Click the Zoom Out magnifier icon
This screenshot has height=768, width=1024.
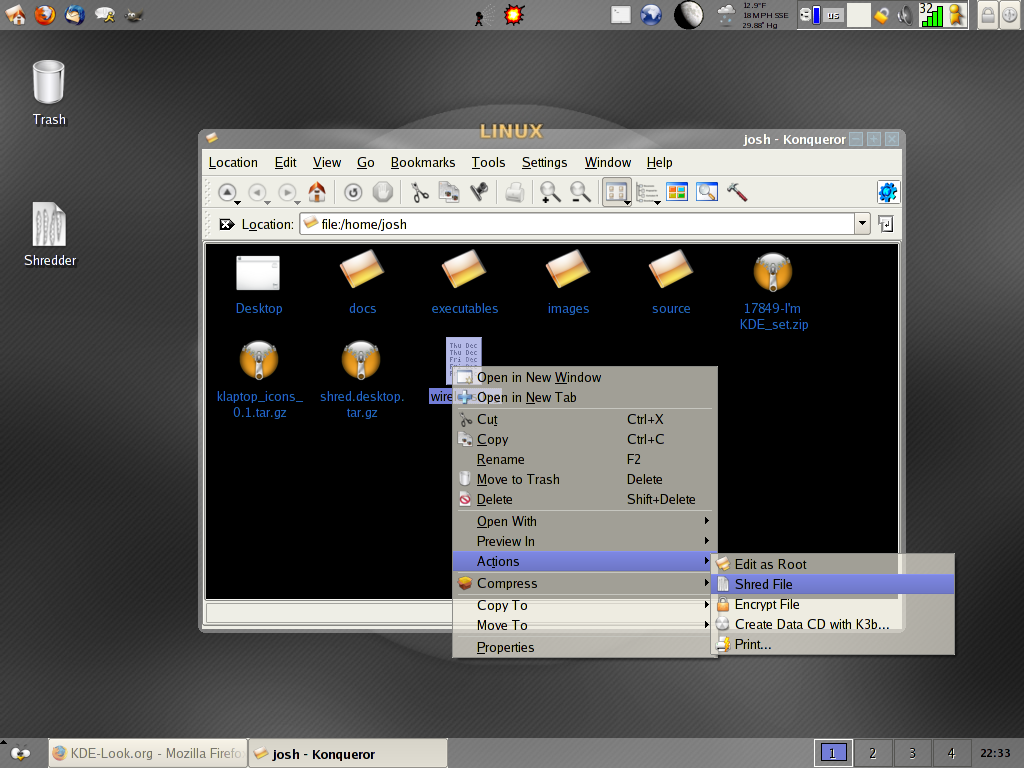point(580,192)
